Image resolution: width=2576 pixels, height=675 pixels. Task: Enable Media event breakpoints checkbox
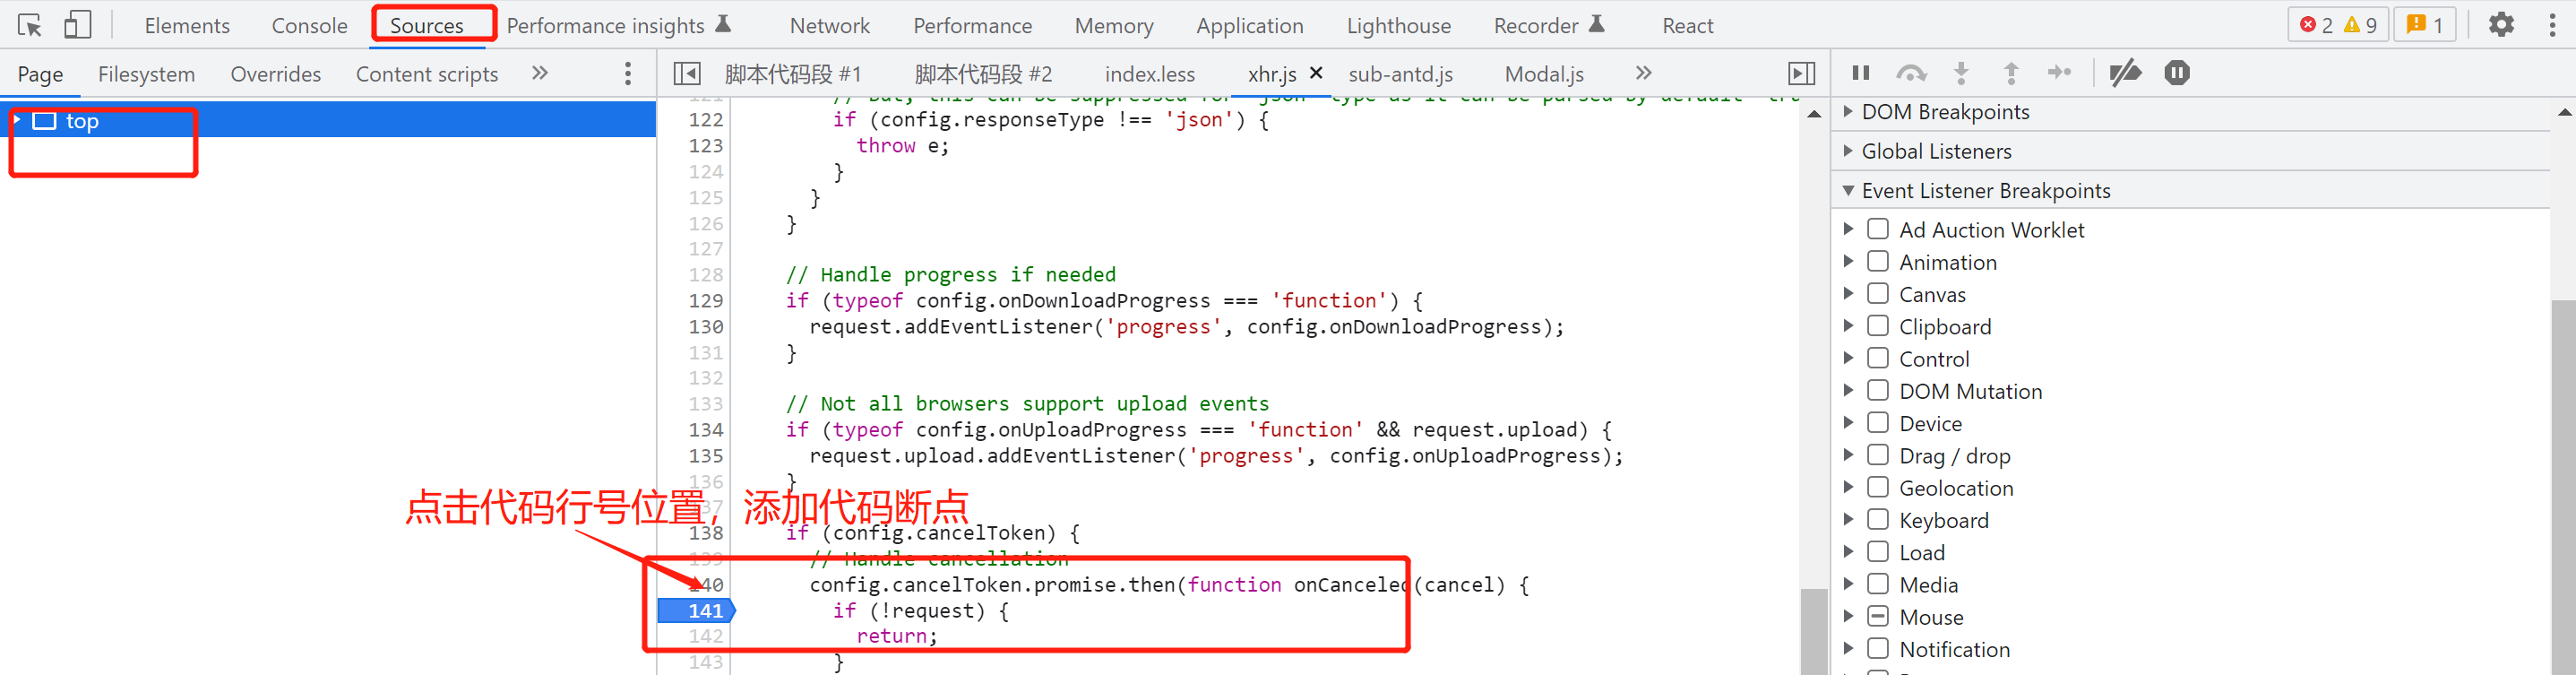coord(1878,584)
